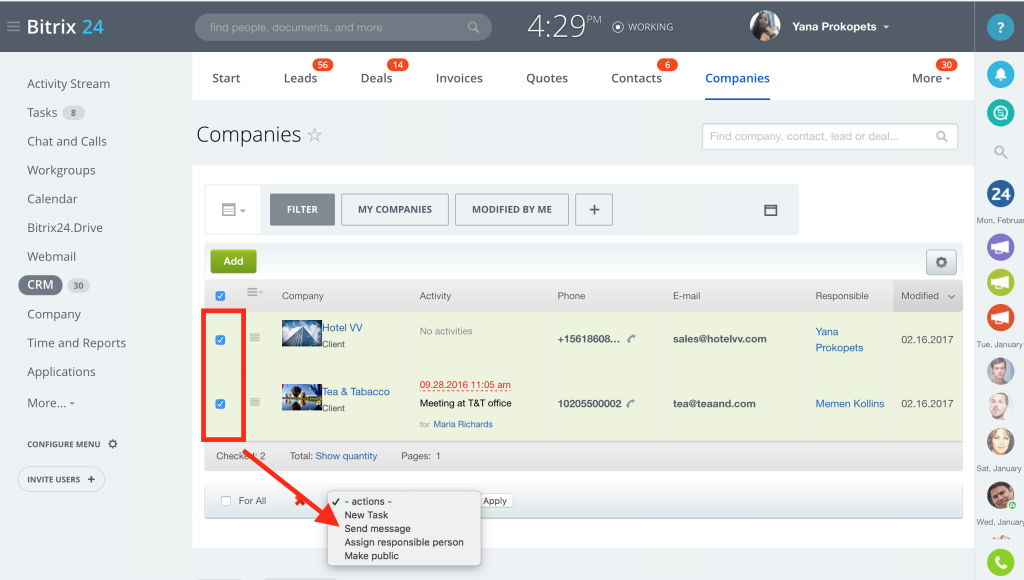Open the list view type dropdown
Image resolution: width=1024 pixels, height=580 pixels.
[x=233, y=210]
